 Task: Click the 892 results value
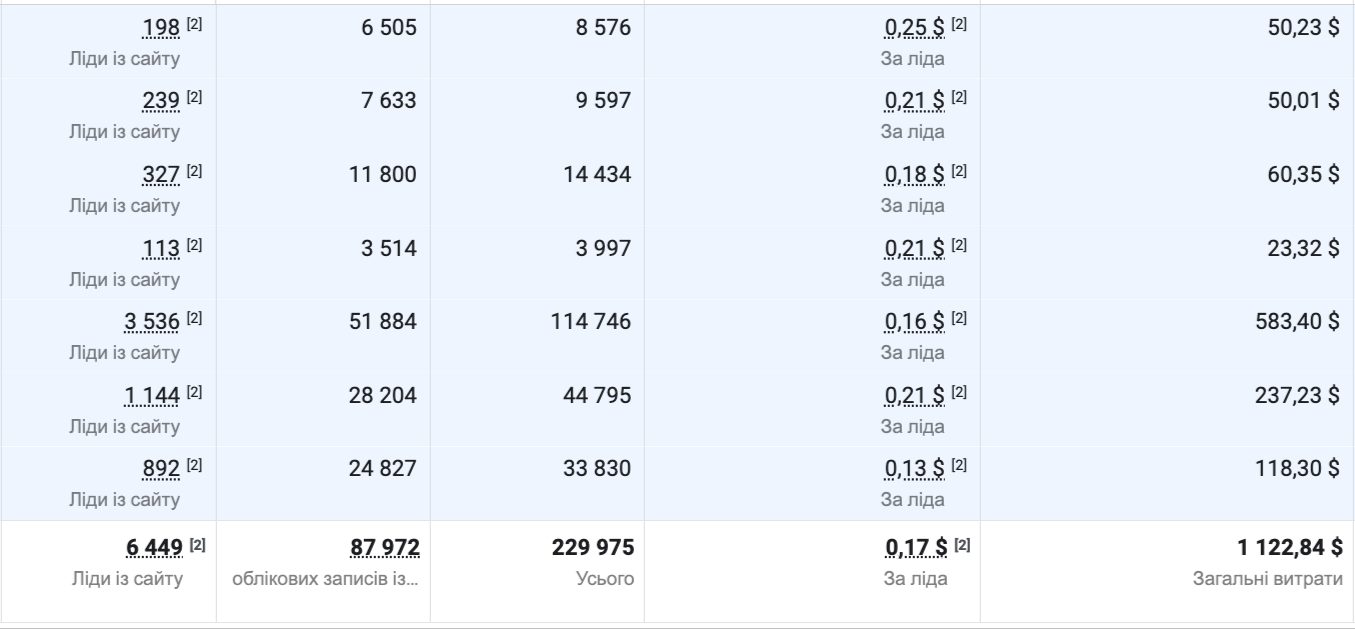coord(162,470)
